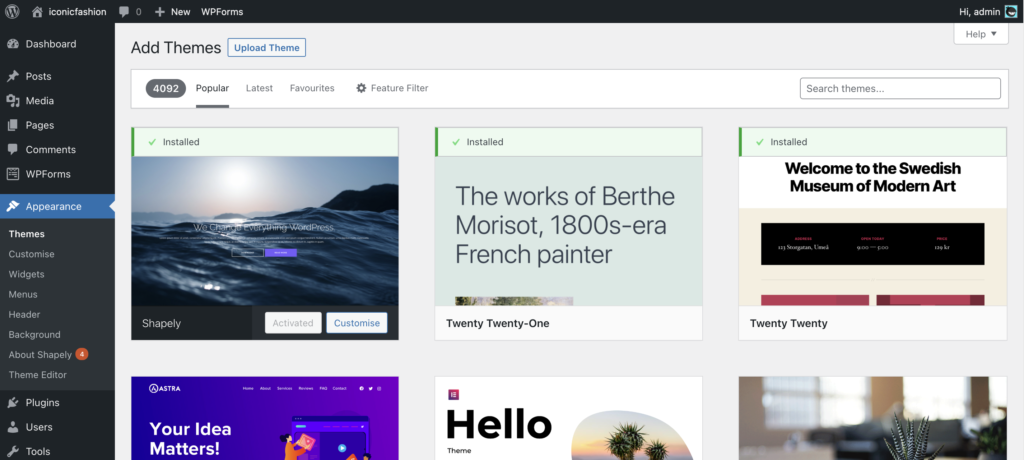The image size is (1024, 460).
Task: Open the comments bubble icon in admin bar
Action: [124, 12]
